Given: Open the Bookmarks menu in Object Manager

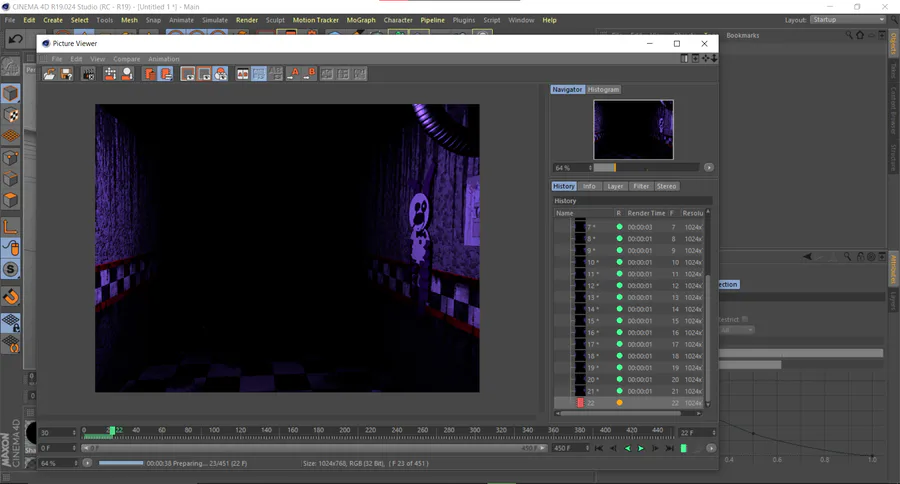Looking at the screenshot, I should 742,36.
